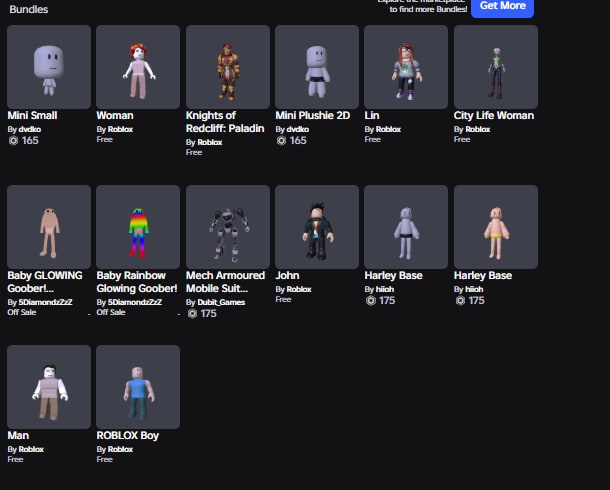Click the Baby GLOWING Goober title
Screen dimensions: 610x490
click(45, 282)
